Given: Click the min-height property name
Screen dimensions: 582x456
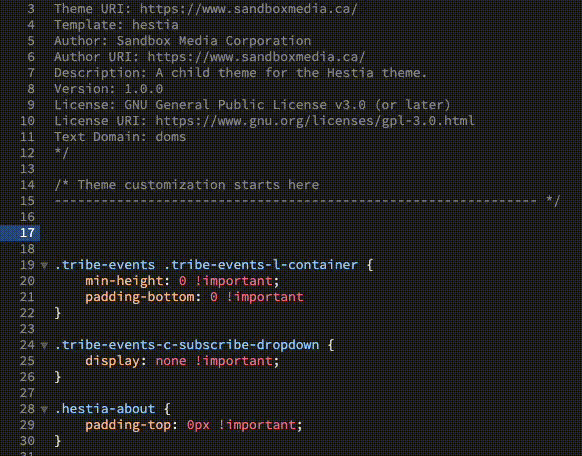Looking at the screenshot, I should coord(124,281).
